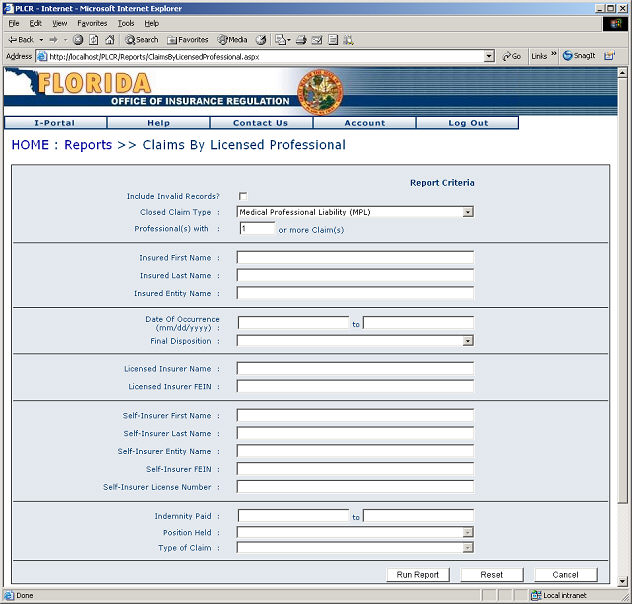Click the Stop loading icon

pos(78,40)
